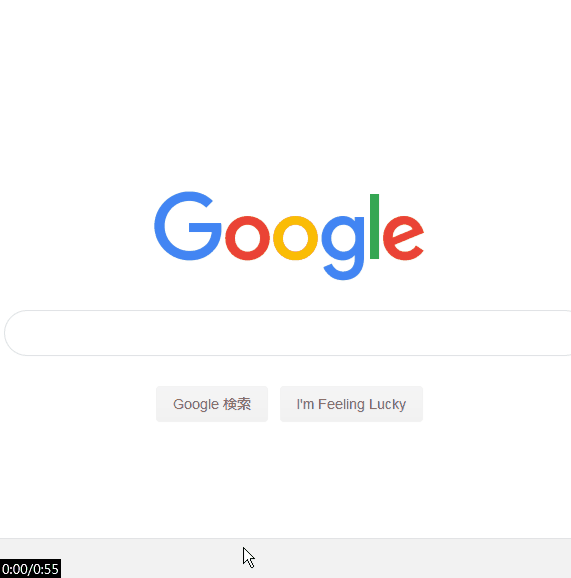Click the I'm Feeling Lucky button
This screenshot has width=571, height=578.
[351, 404]
